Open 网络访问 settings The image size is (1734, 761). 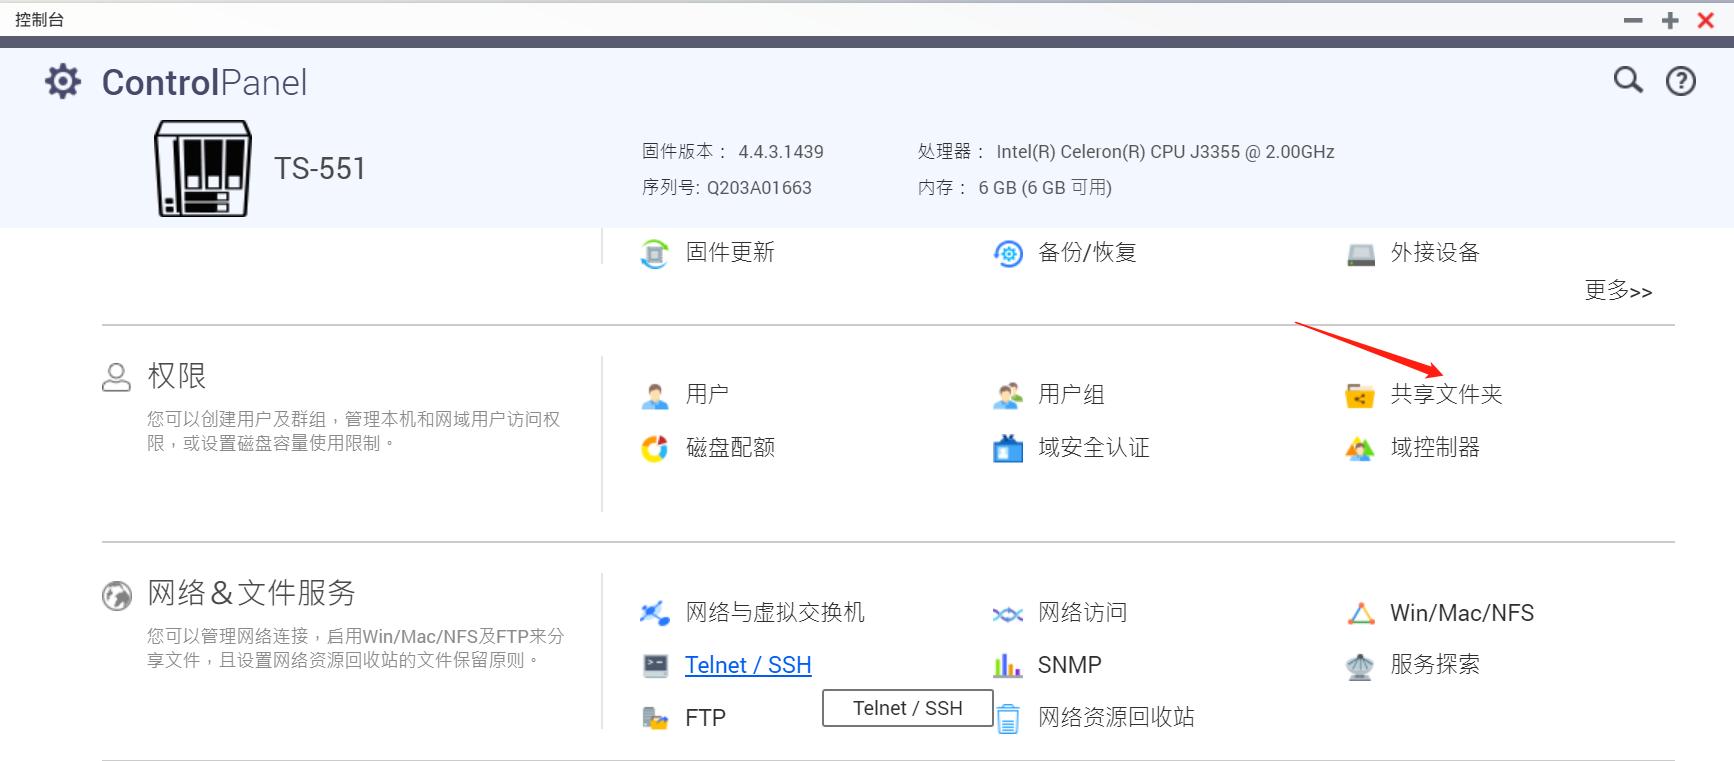click(x=1082, y=612)
